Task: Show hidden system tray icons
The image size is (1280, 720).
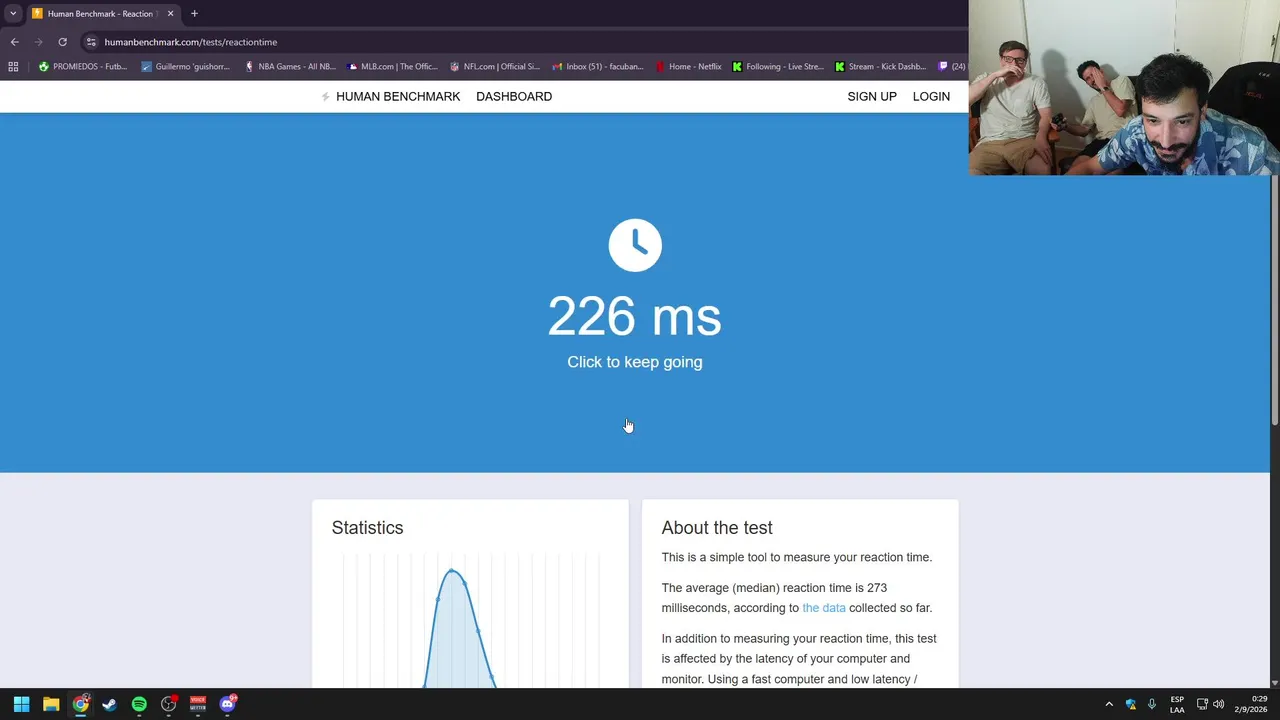Action: 1109,704
